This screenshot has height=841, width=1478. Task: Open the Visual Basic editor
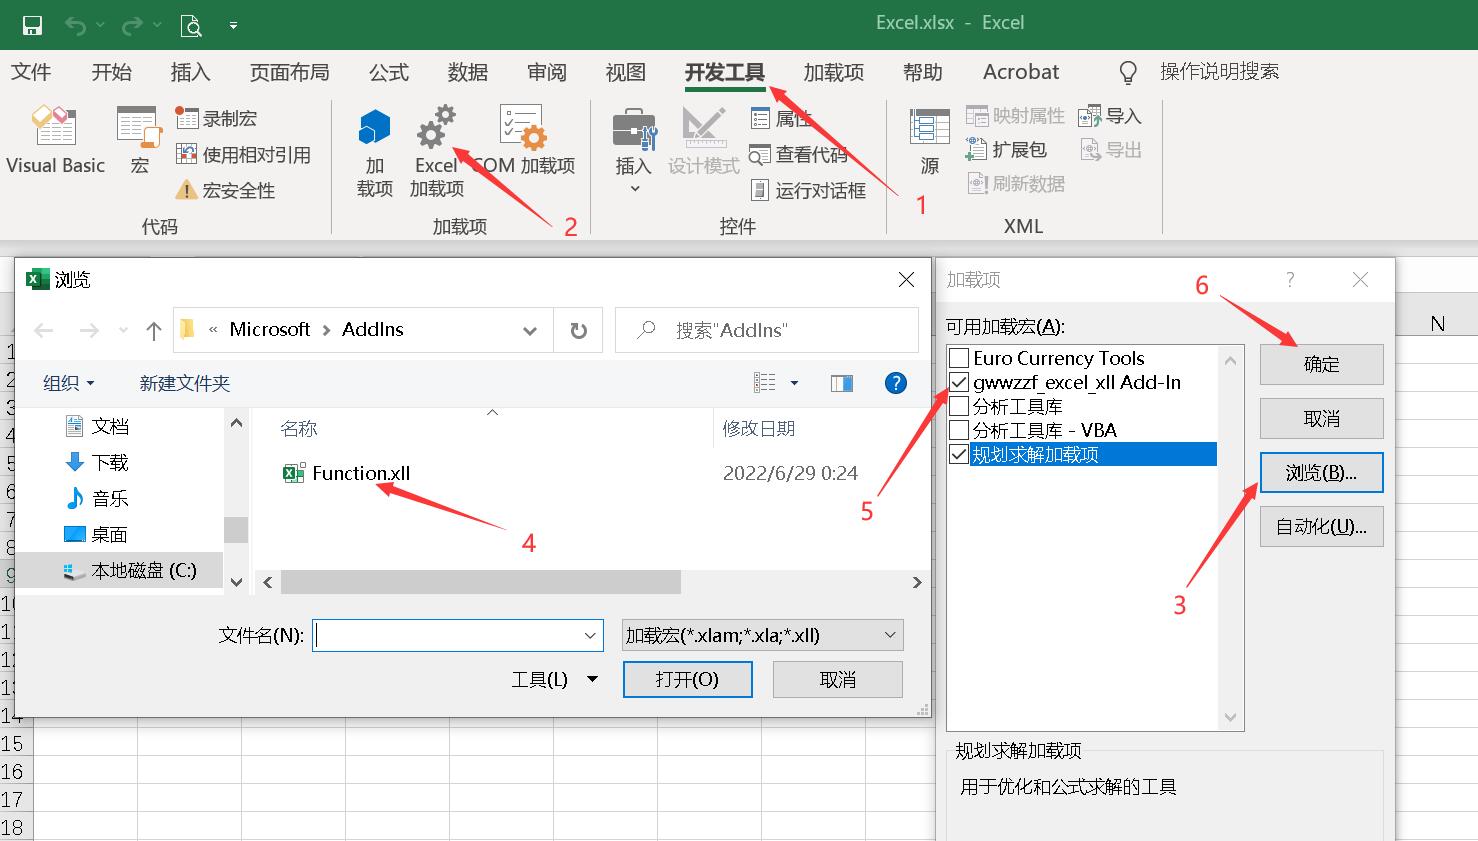[55, 141]
